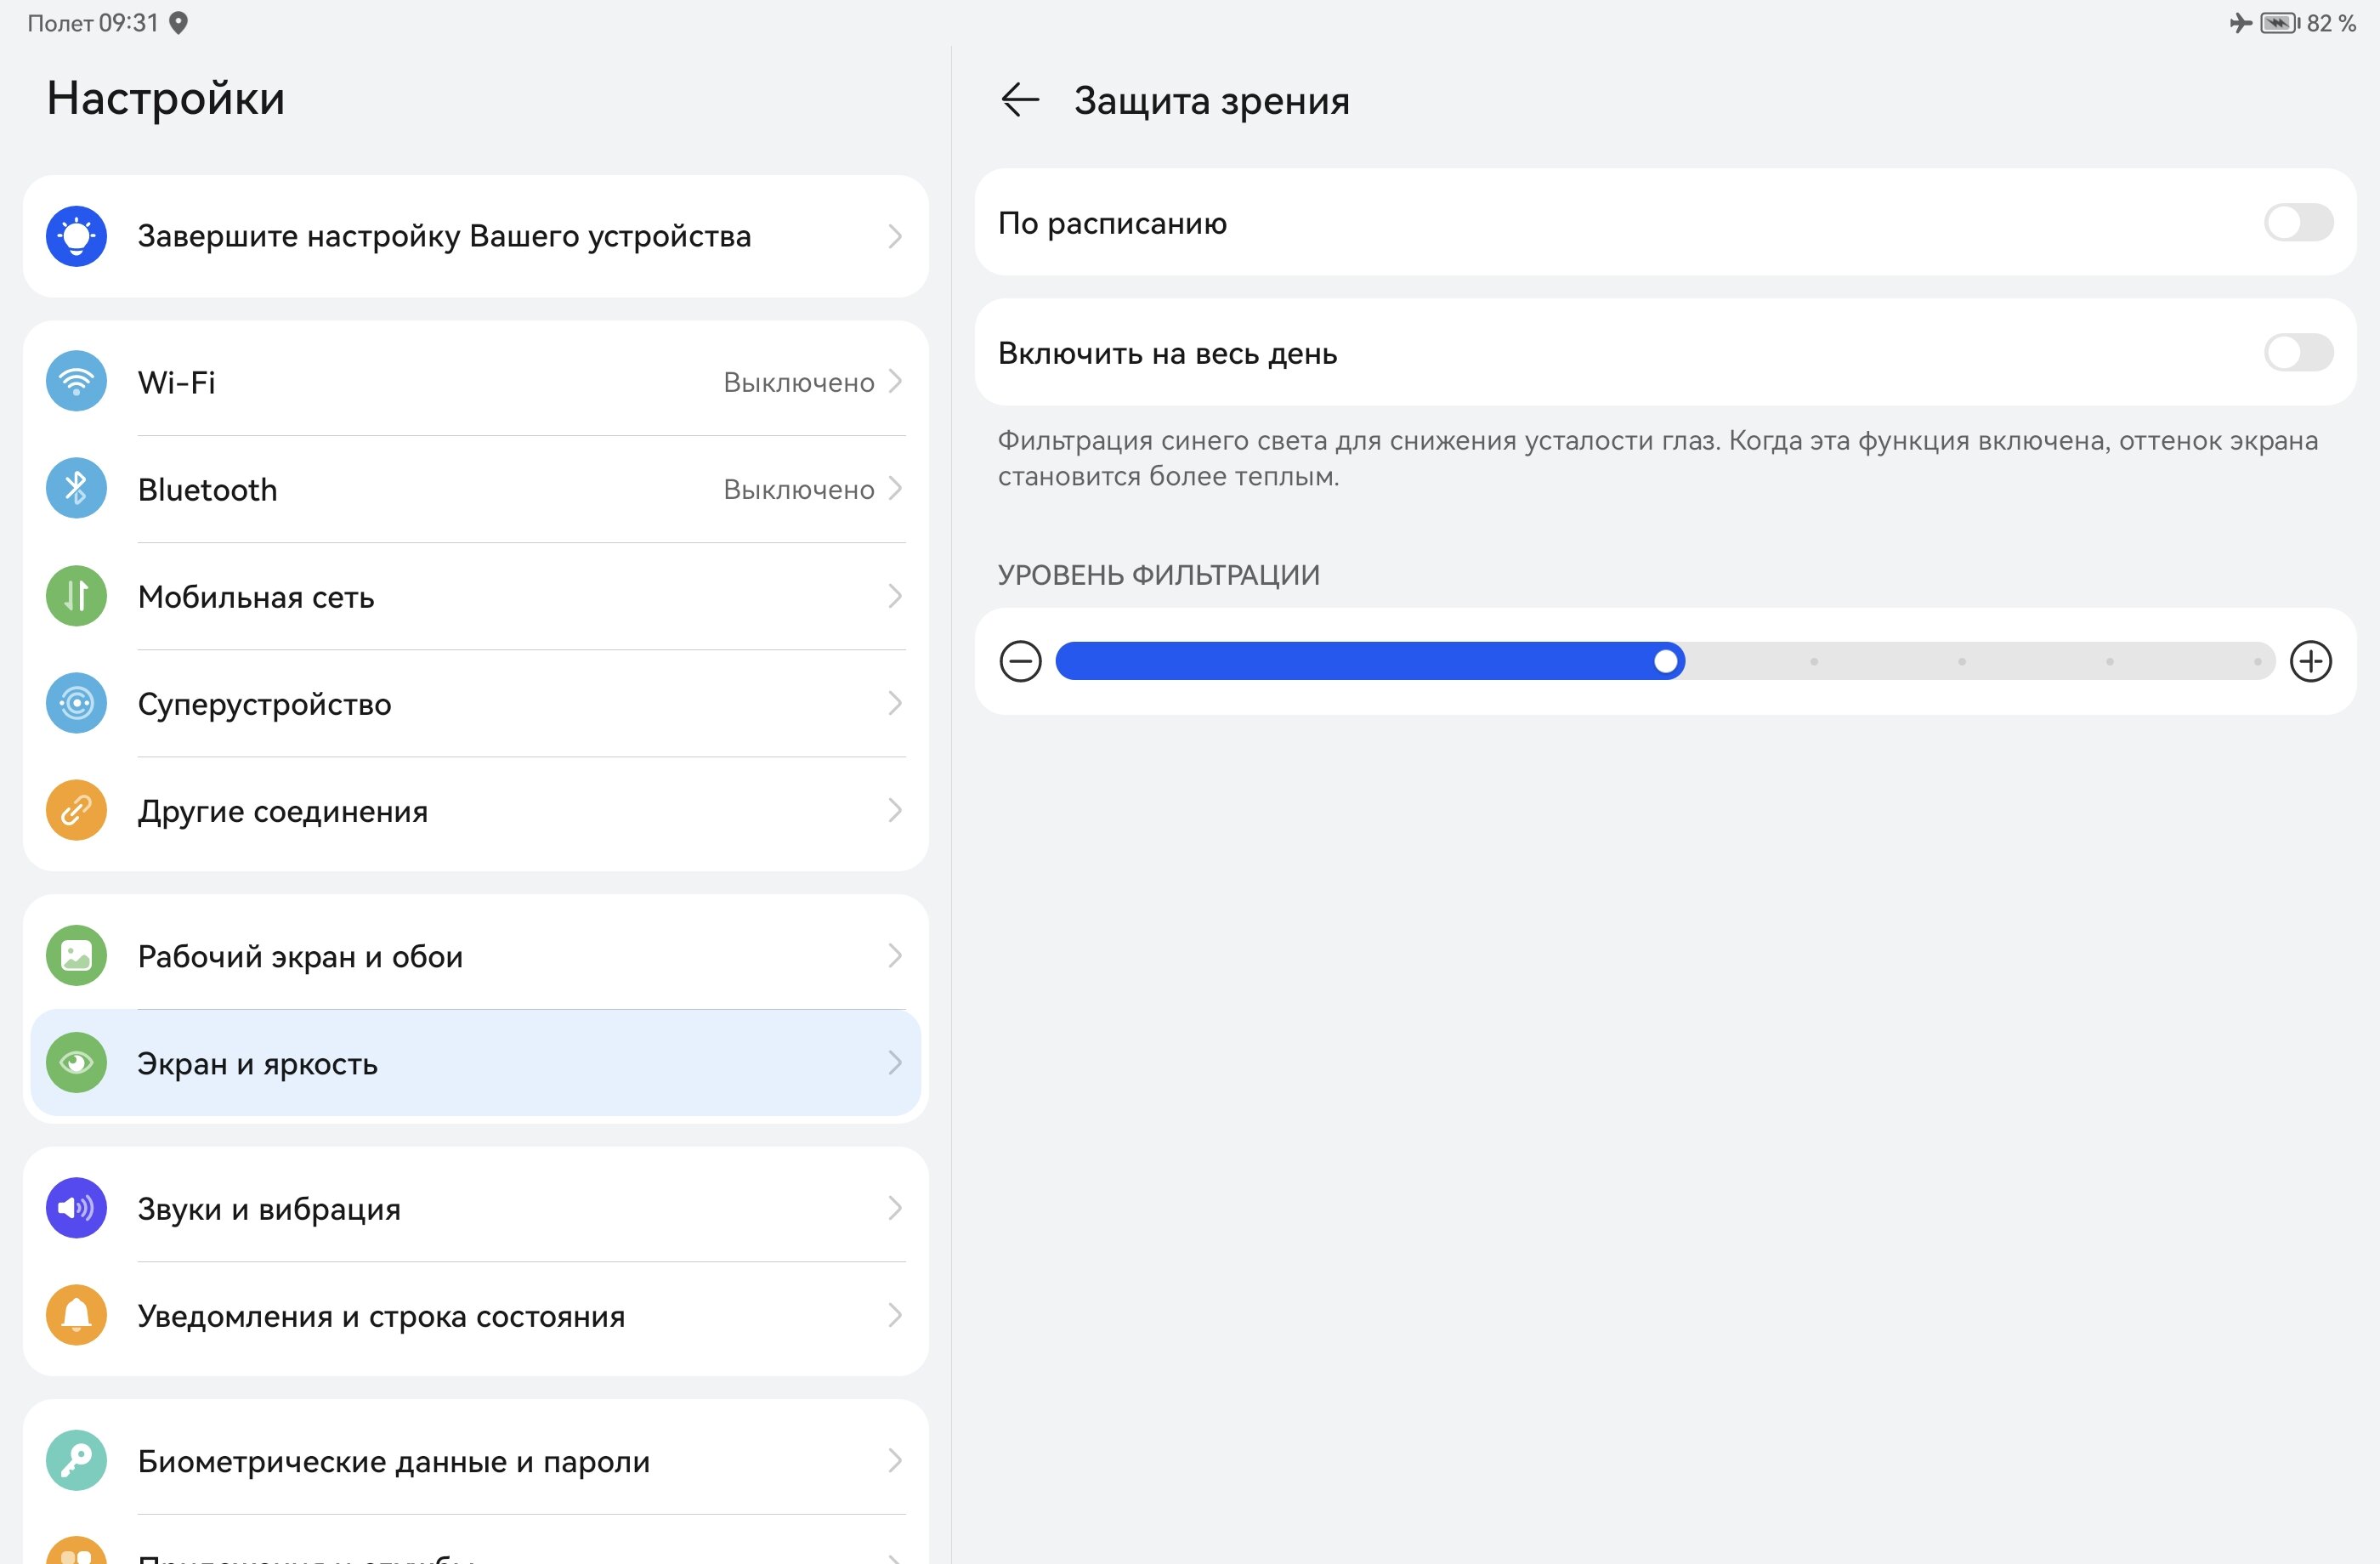Open Wi-Fi via its chevron
This screenshot has height=1564, width=2380.
coord(895,381)
